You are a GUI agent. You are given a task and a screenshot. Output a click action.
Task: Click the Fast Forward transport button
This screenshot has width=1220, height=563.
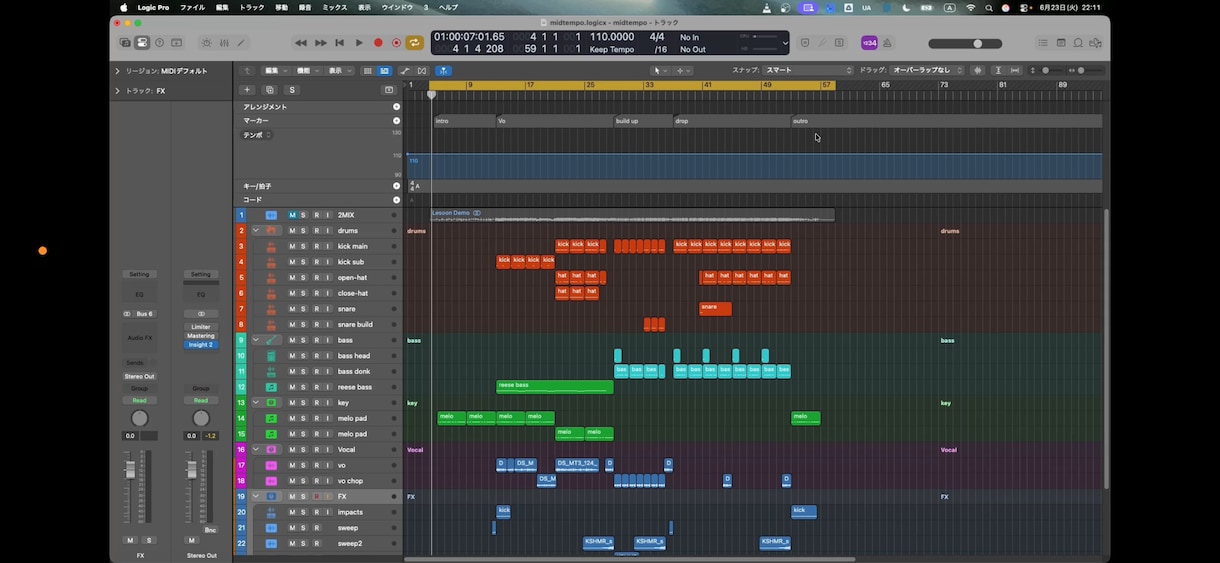click(x=321, y=43)
